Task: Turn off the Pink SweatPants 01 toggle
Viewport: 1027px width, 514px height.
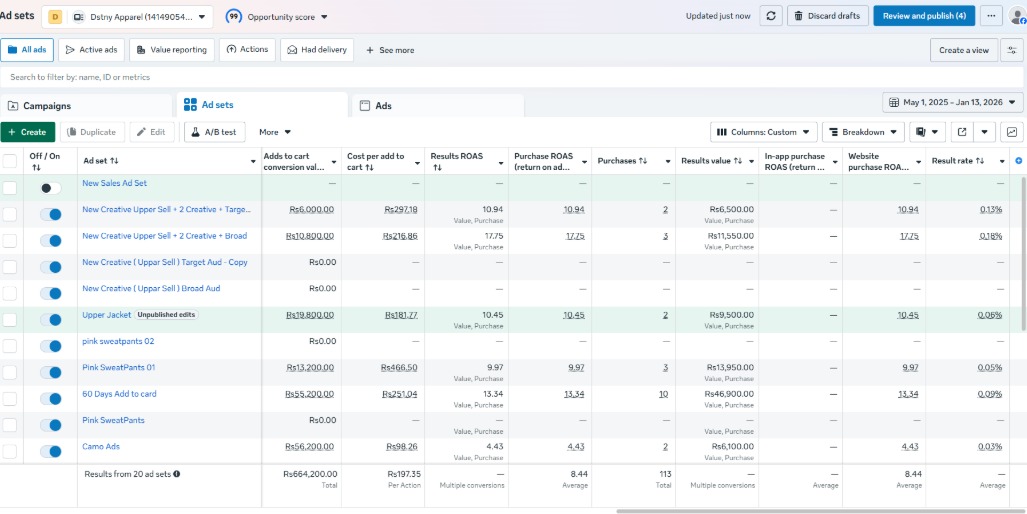Action: pyautogui.click(x=50, y=373)
